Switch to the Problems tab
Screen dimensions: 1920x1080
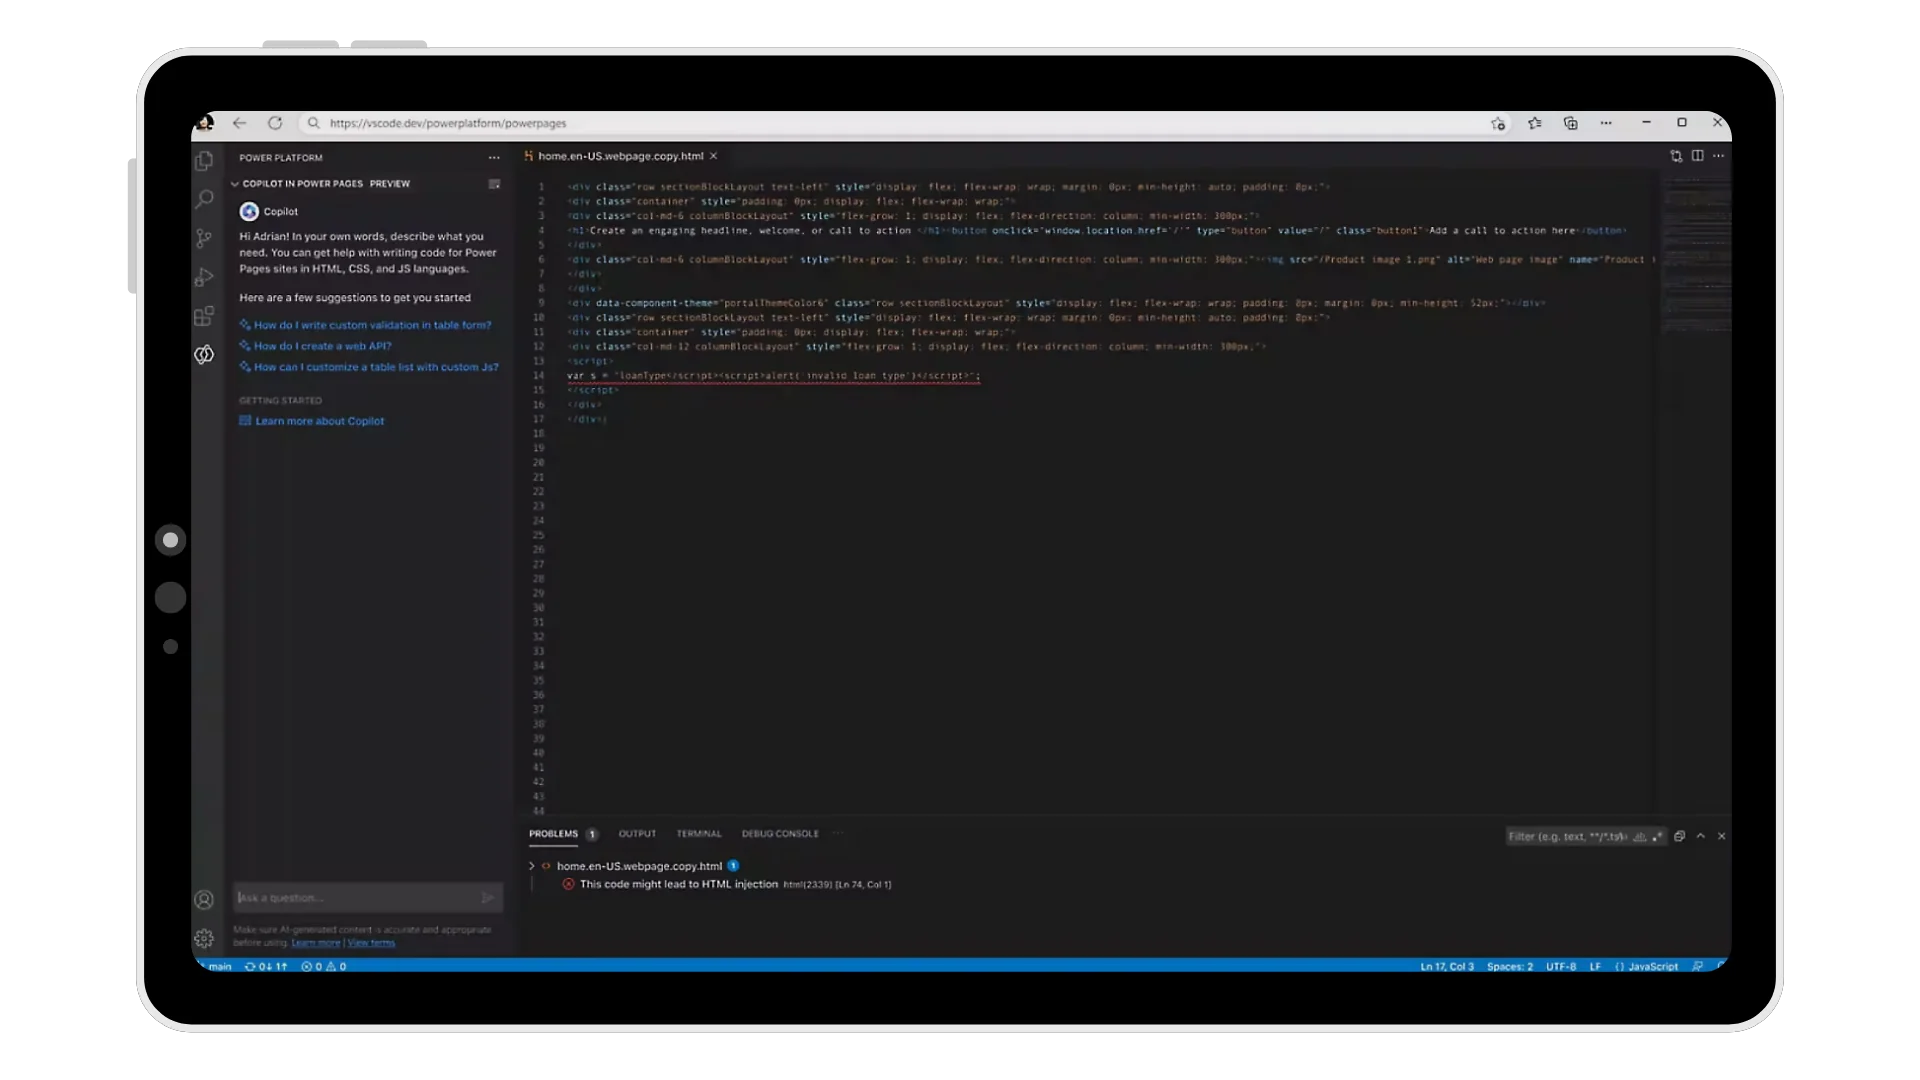553,834
